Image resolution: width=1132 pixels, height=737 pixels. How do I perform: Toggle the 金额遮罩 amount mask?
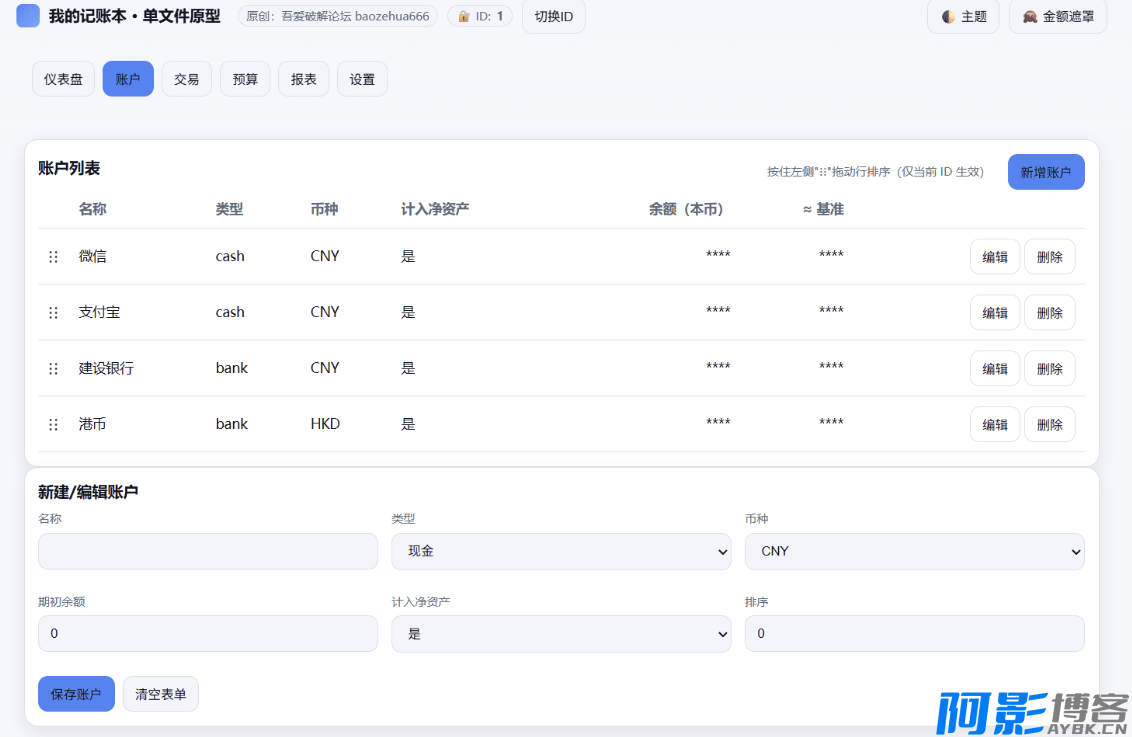tap(1057, 17)
